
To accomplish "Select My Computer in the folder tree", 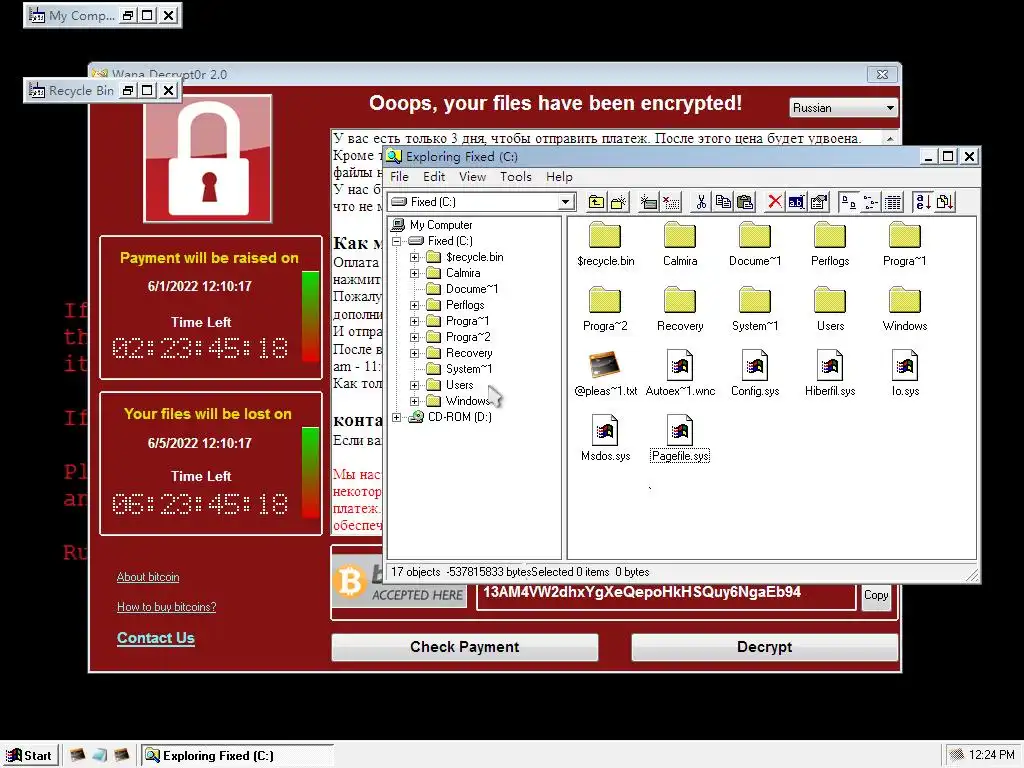I will coord(441,225).
